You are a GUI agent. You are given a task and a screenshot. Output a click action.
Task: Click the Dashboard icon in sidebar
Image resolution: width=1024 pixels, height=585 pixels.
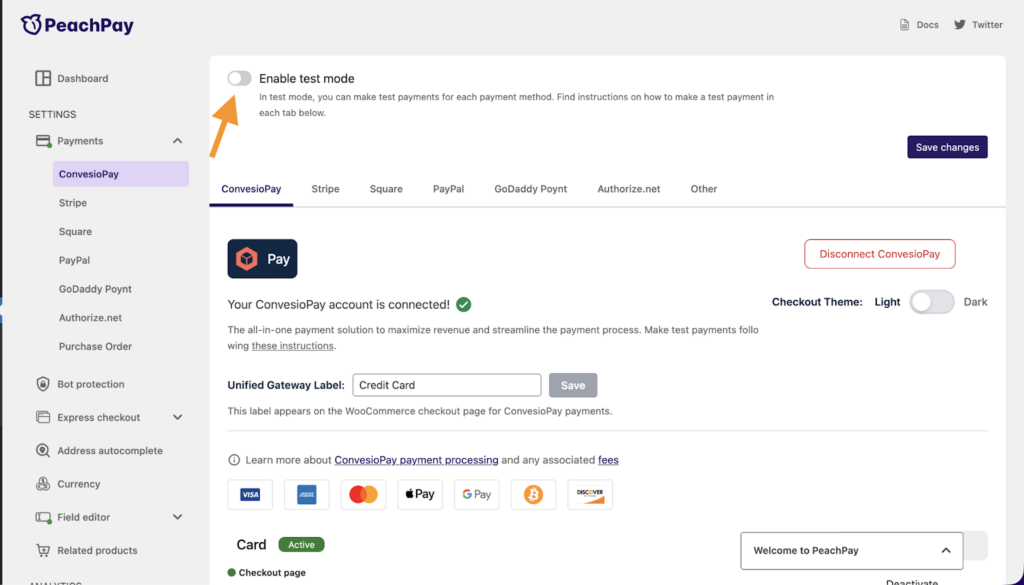pos(43,78)
